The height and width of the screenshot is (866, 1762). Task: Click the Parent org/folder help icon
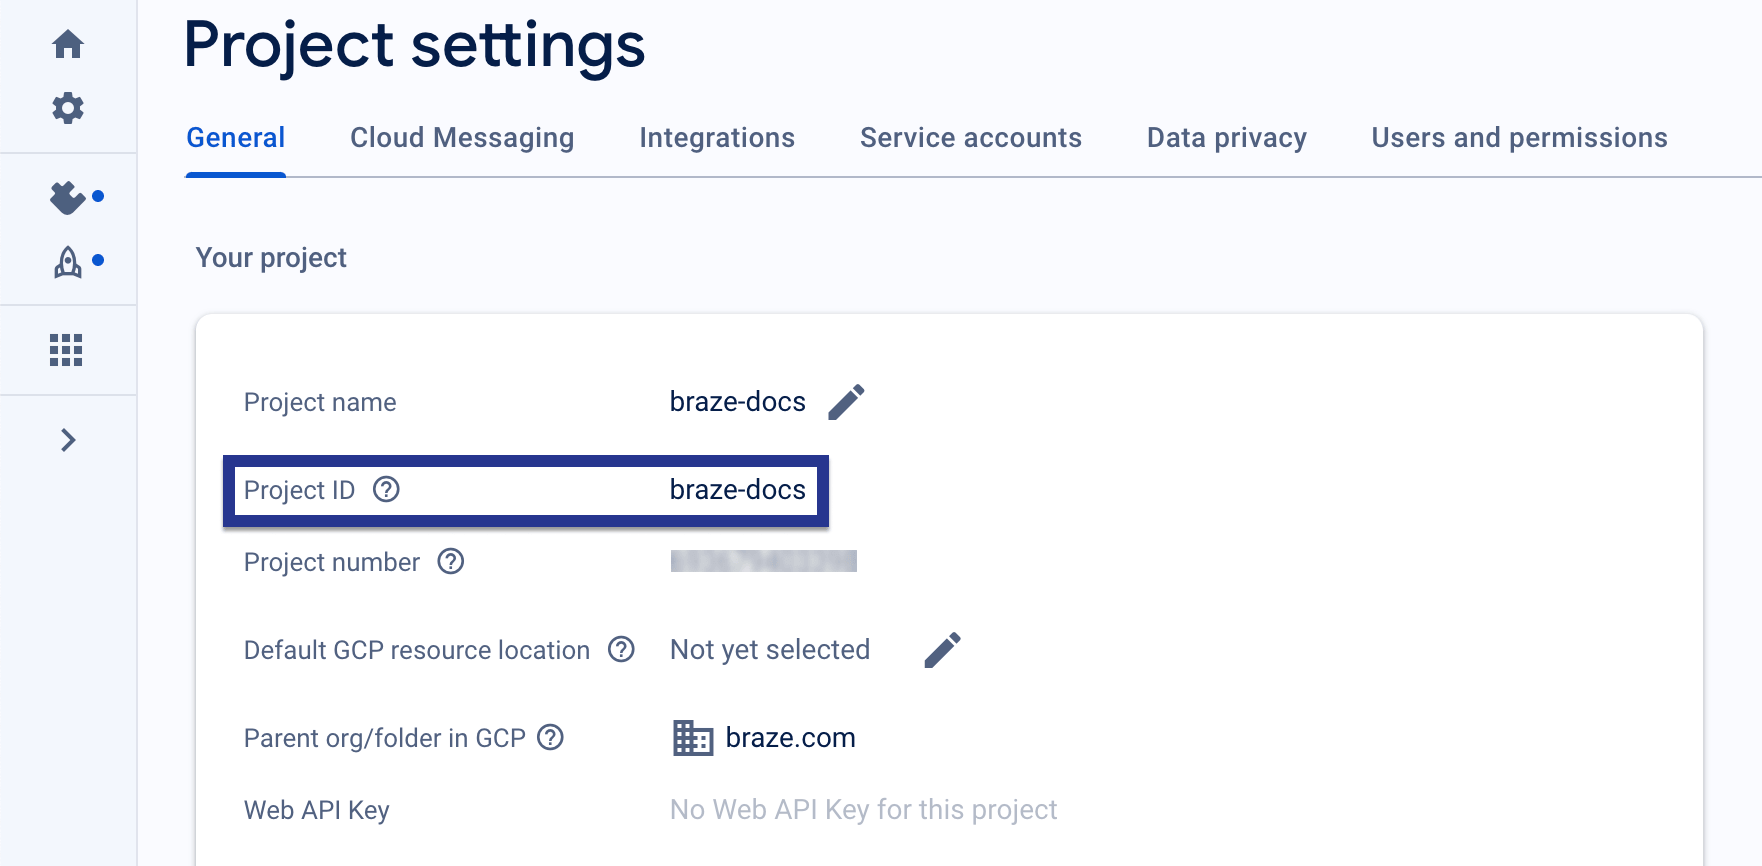click(548, 738)
